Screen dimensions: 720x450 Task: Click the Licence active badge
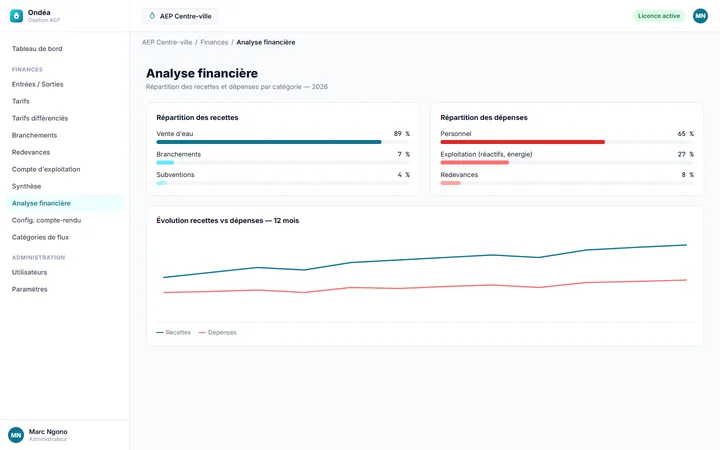click(659, 16)
